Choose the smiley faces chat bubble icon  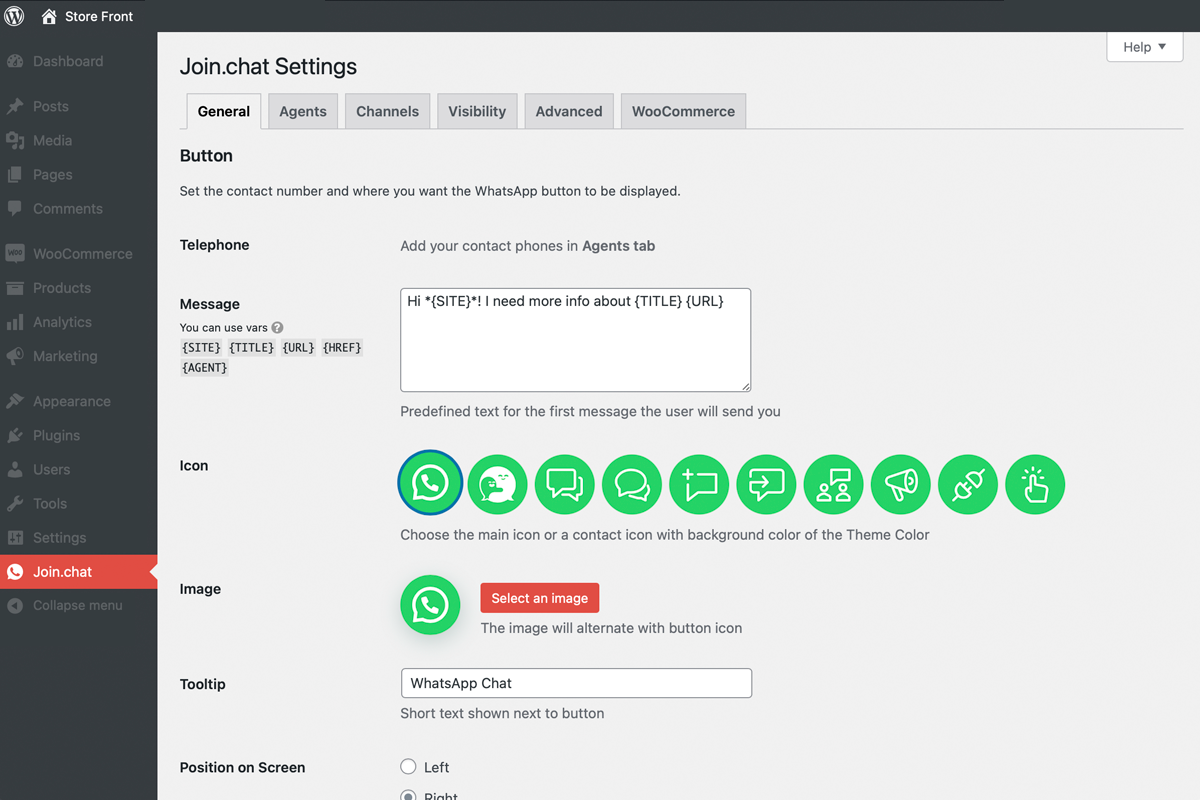(x=497, y=484)
